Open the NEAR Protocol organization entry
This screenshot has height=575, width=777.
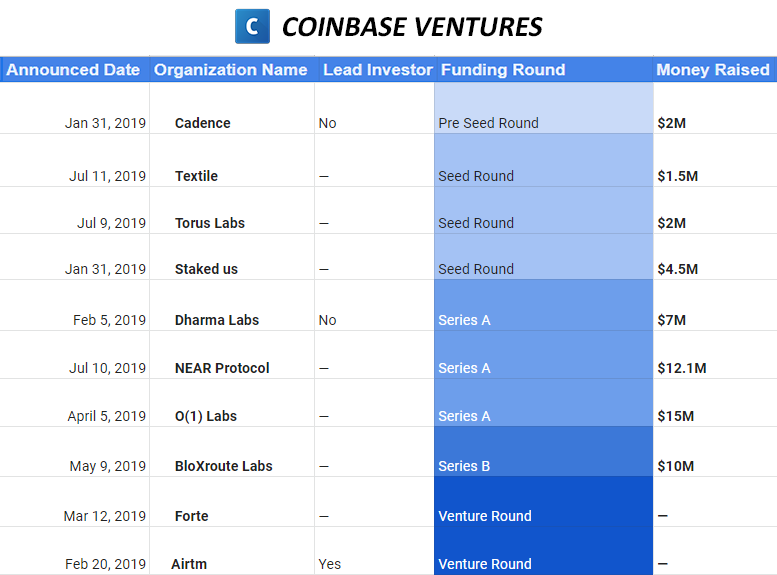click(x=222, y=368)
